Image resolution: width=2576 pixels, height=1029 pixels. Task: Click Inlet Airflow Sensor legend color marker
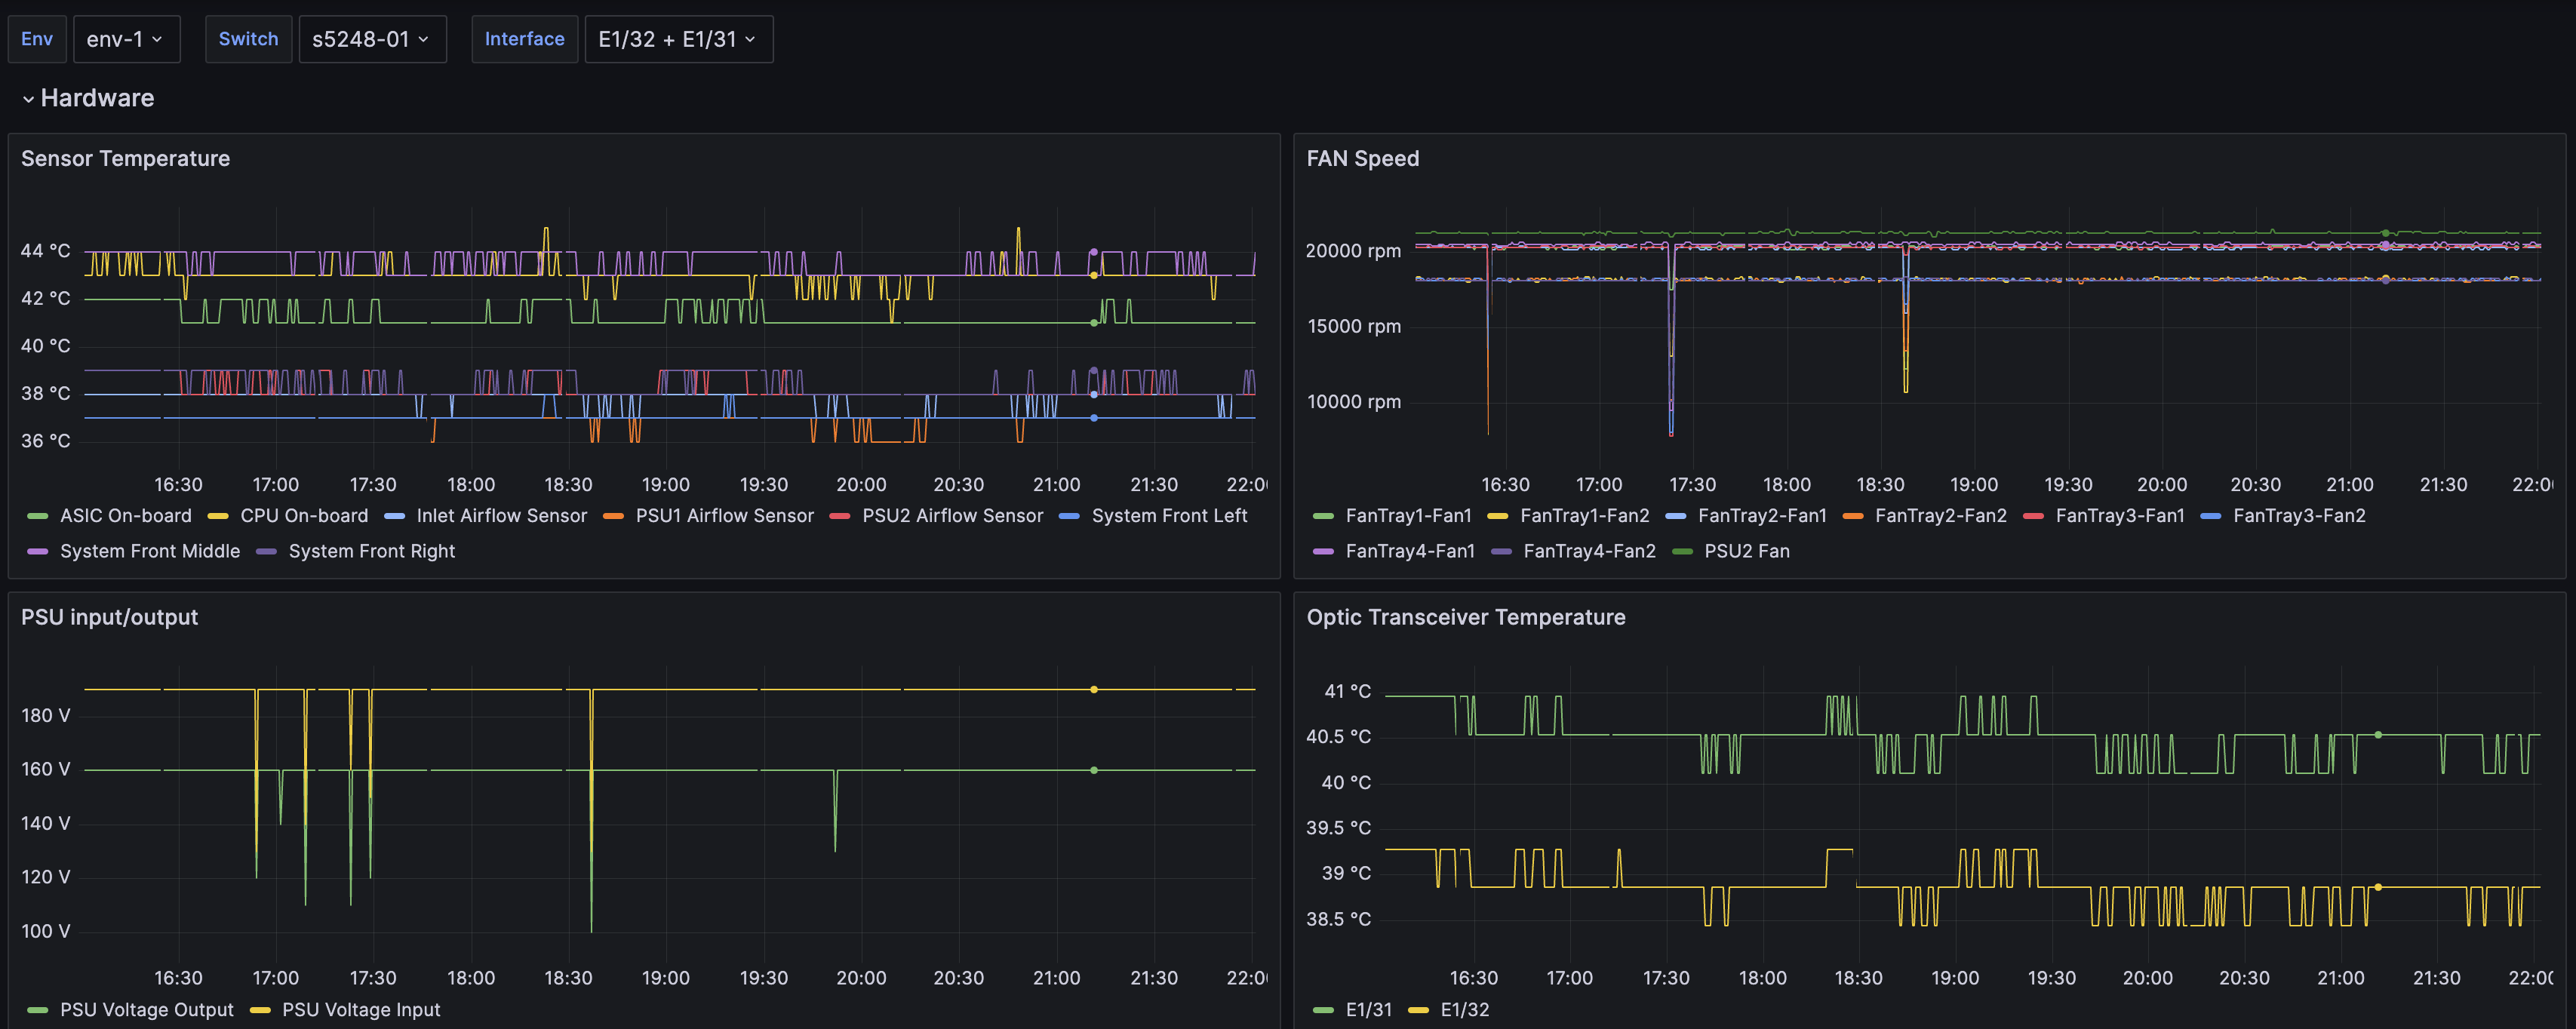point(395,516)
